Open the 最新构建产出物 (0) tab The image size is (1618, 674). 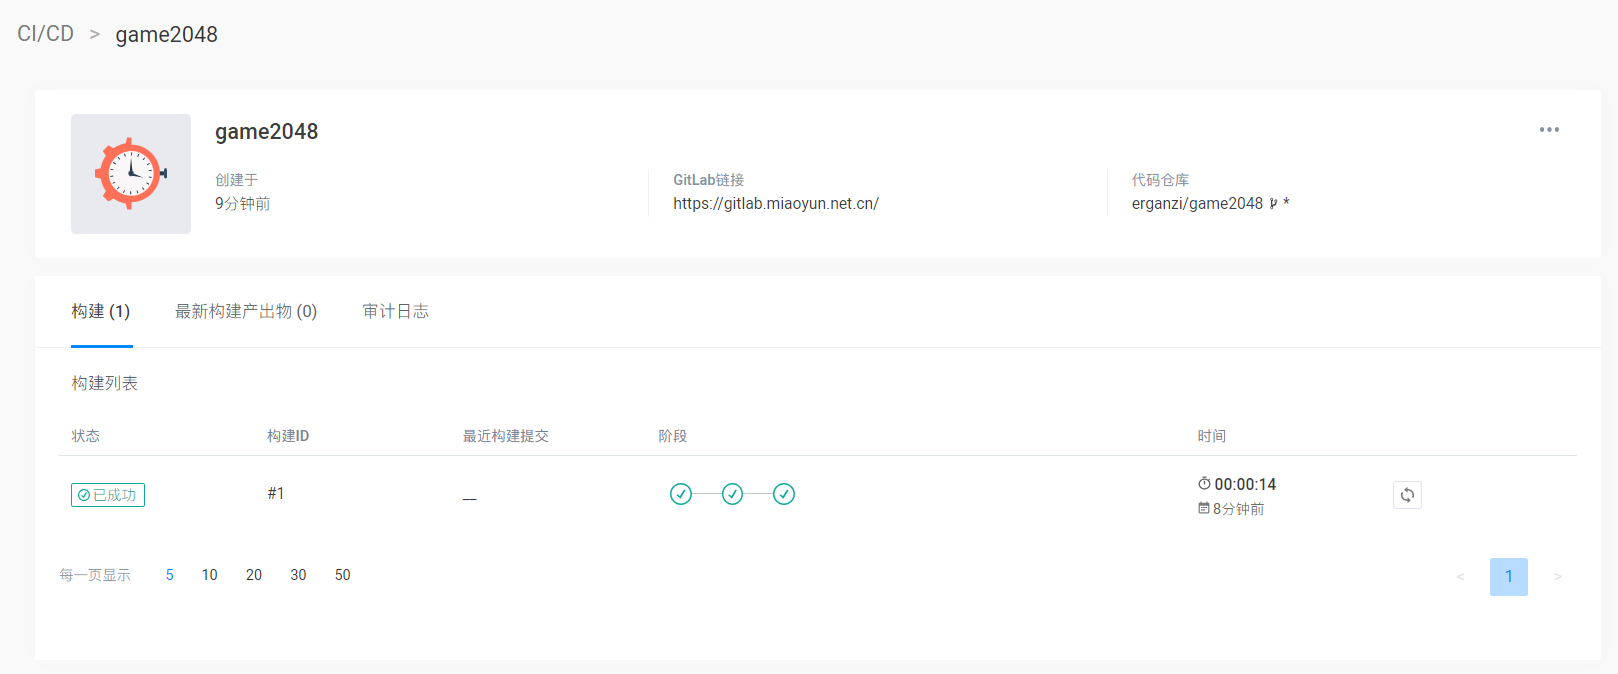coord(246,312)
